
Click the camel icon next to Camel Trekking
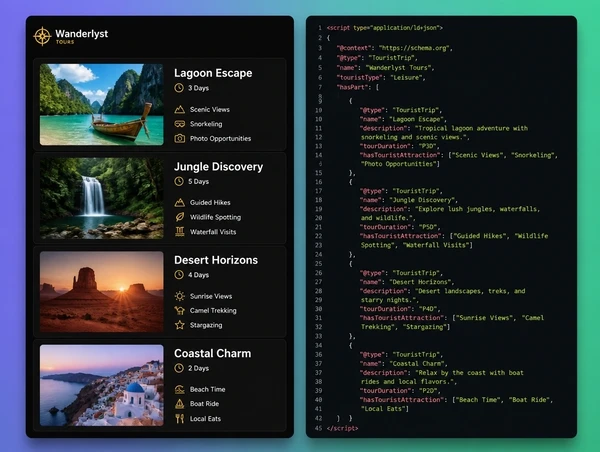click(179, 310)
